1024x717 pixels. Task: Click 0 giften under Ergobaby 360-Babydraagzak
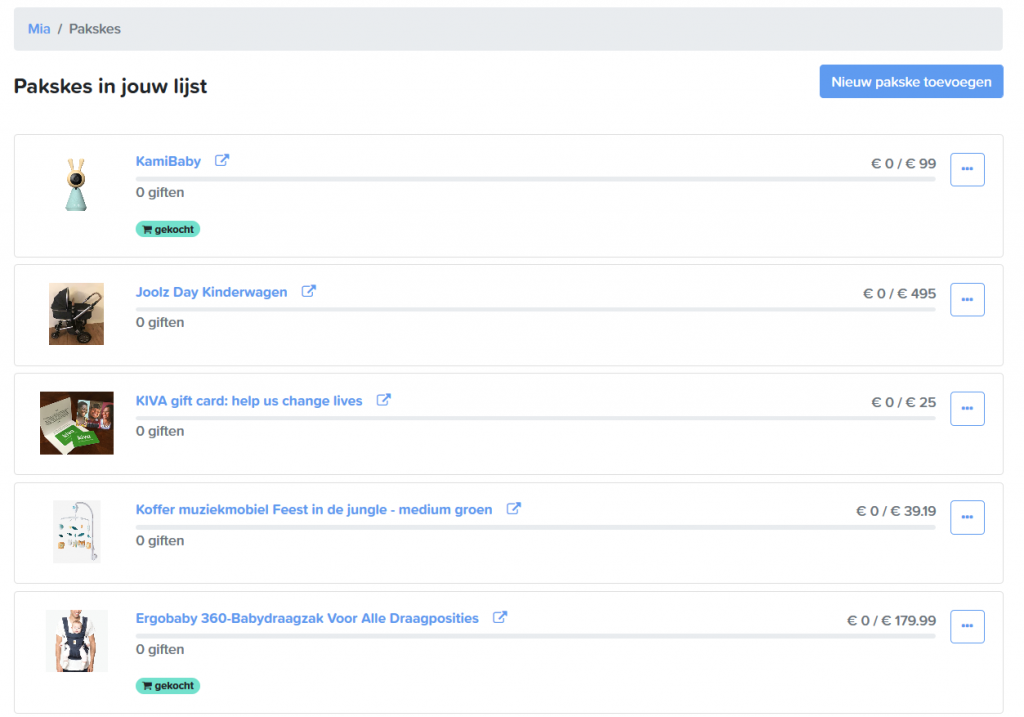click(x=160, y=649)
